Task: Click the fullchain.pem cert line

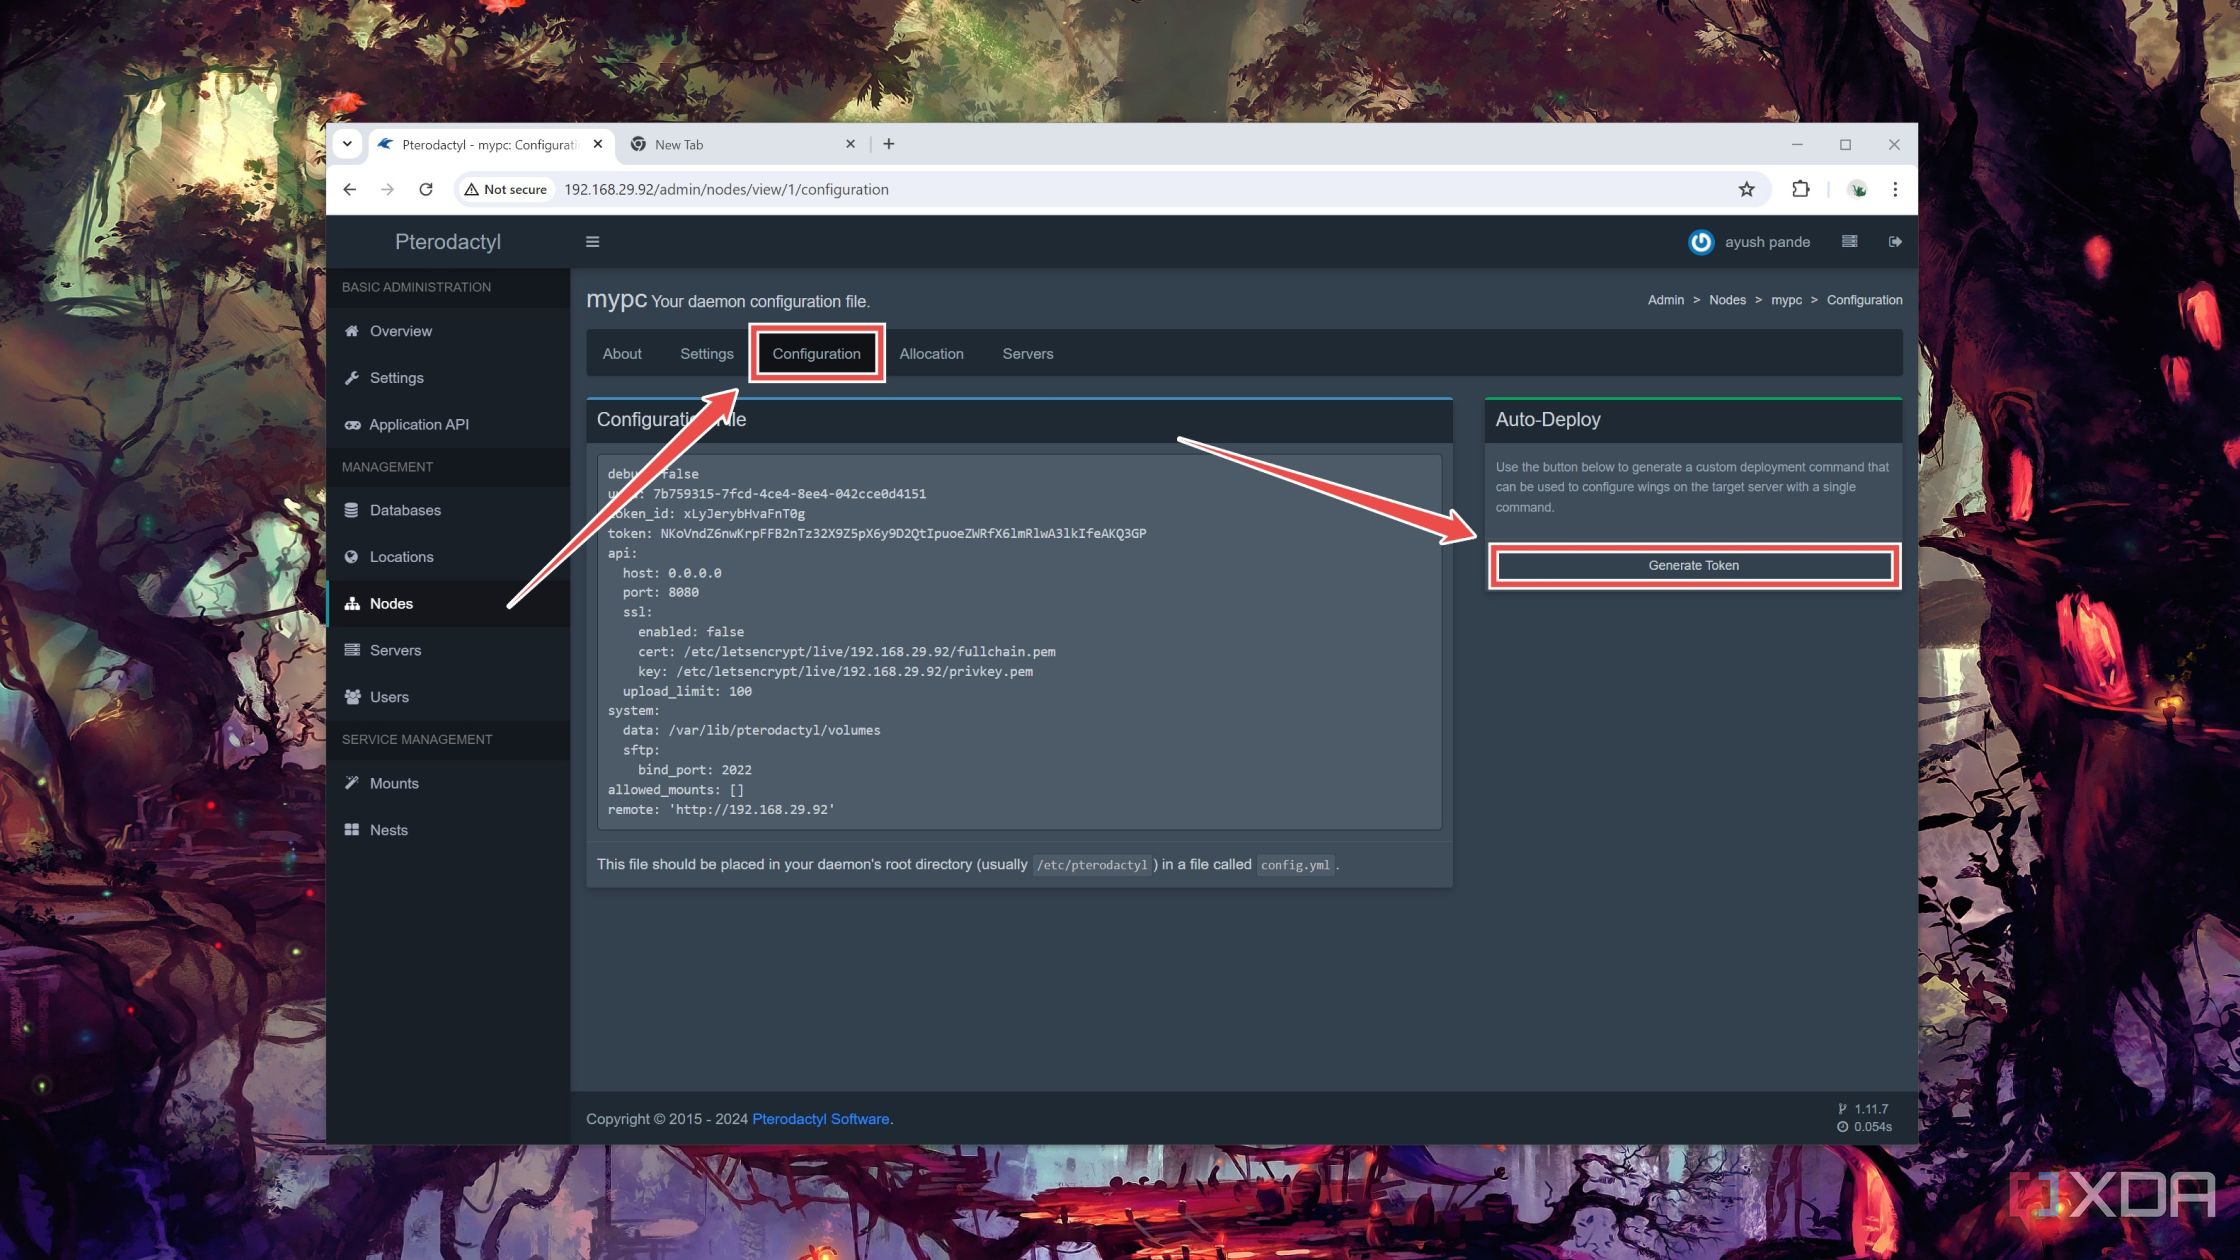Action: 846,652
